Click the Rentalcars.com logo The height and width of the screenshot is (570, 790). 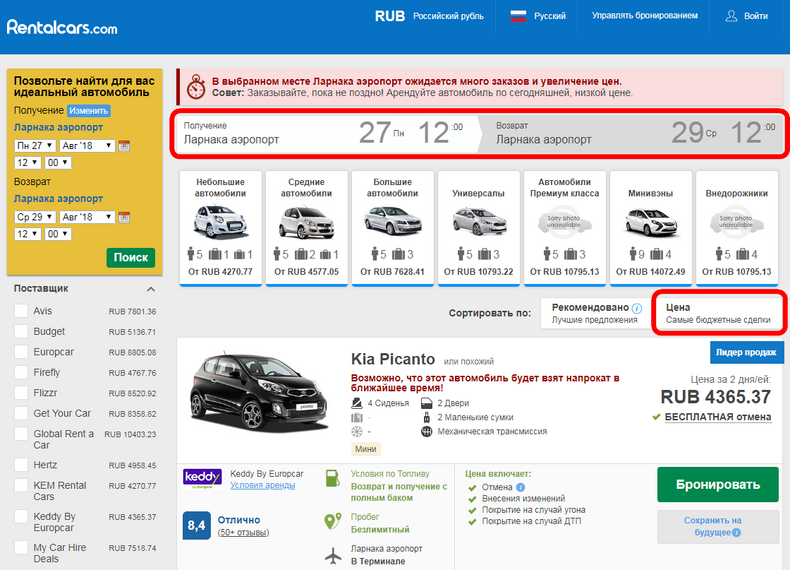[x=62, y=27]
